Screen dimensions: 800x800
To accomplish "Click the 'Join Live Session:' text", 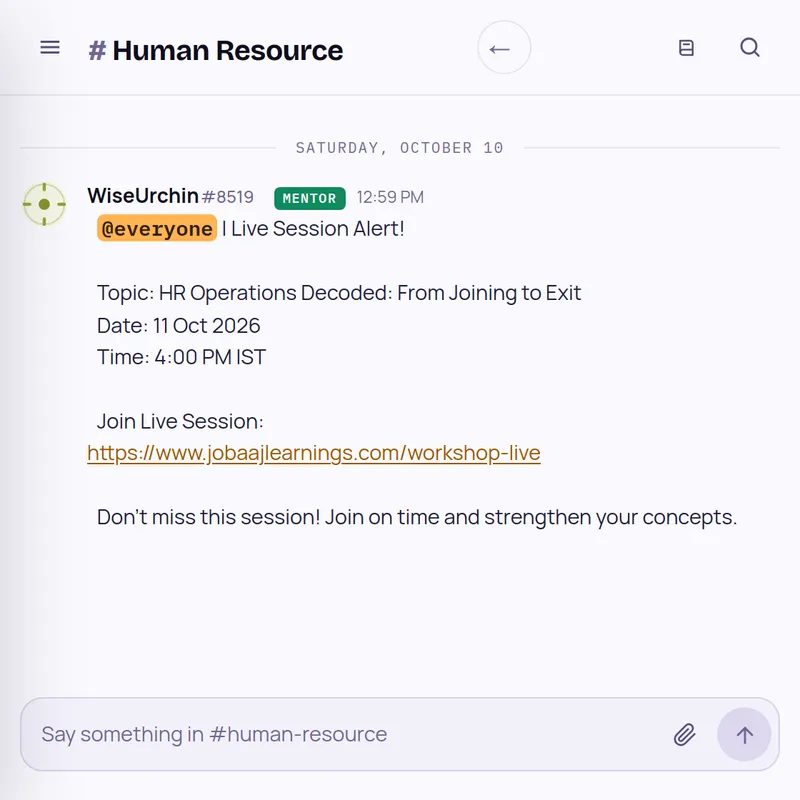I will pos(180,421).
